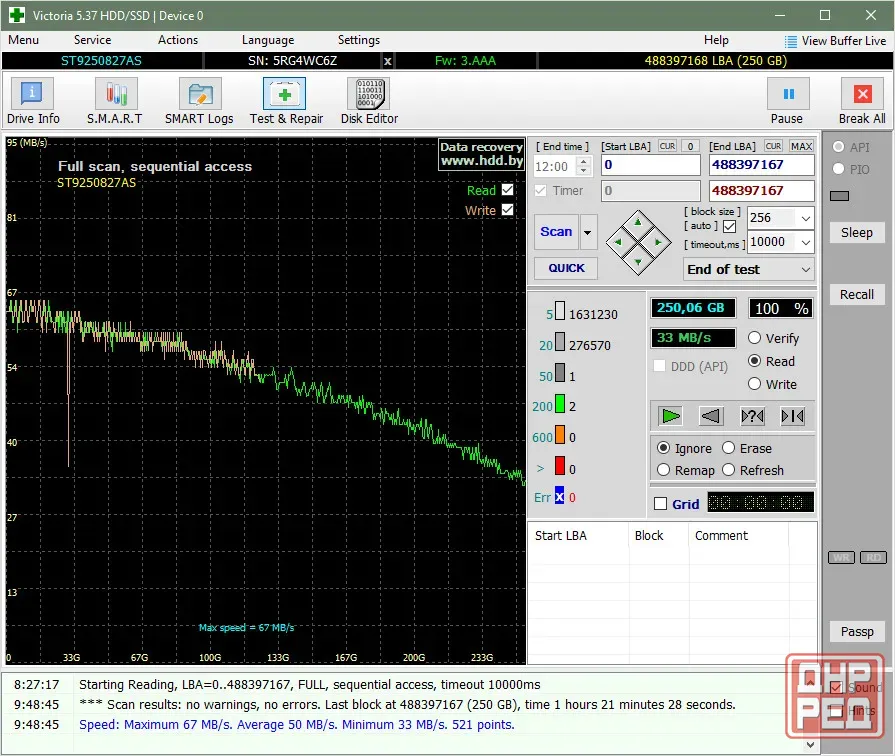895x756 pixels.
Task: Select the Remap radio button
Action: click(663, 470)
